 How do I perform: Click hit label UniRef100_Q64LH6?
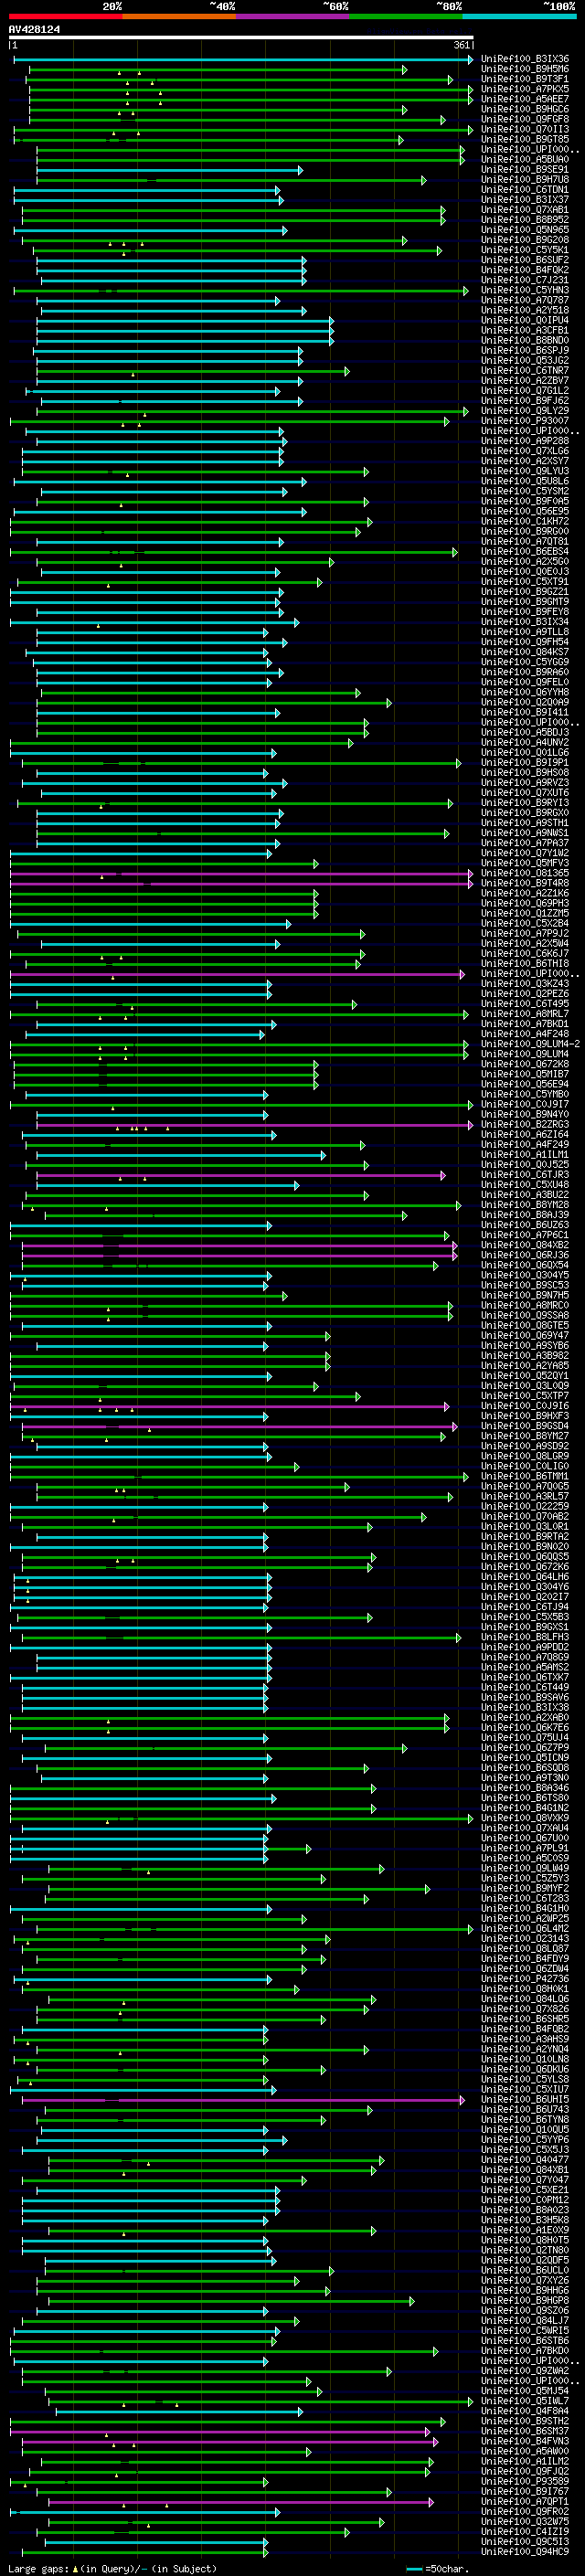pyautogui.click(x=525, y=1577)
